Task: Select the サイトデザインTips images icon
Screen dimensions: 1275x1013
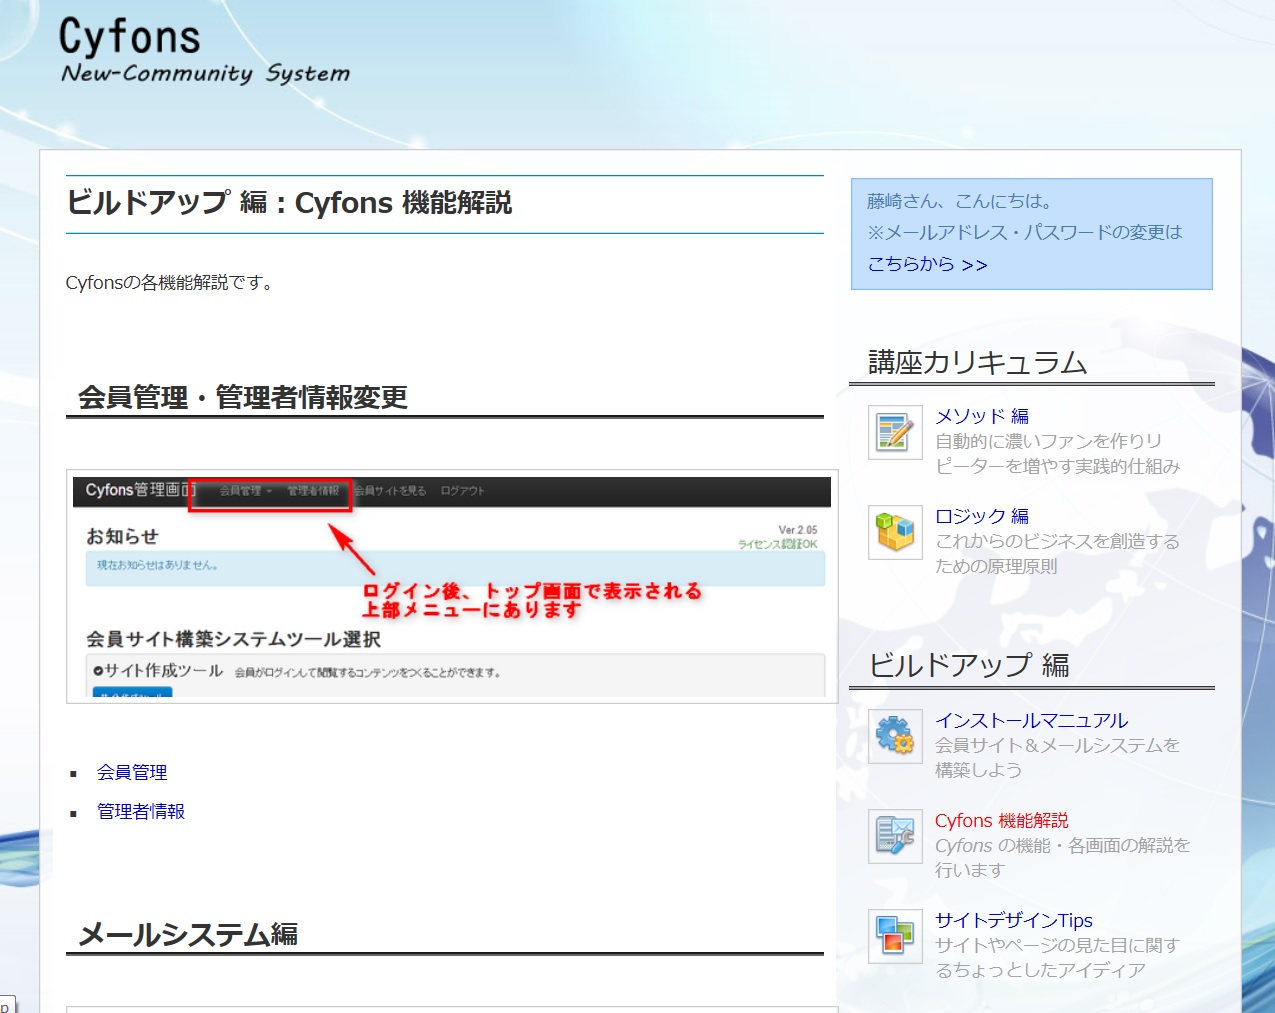Action: coord(894,937)
